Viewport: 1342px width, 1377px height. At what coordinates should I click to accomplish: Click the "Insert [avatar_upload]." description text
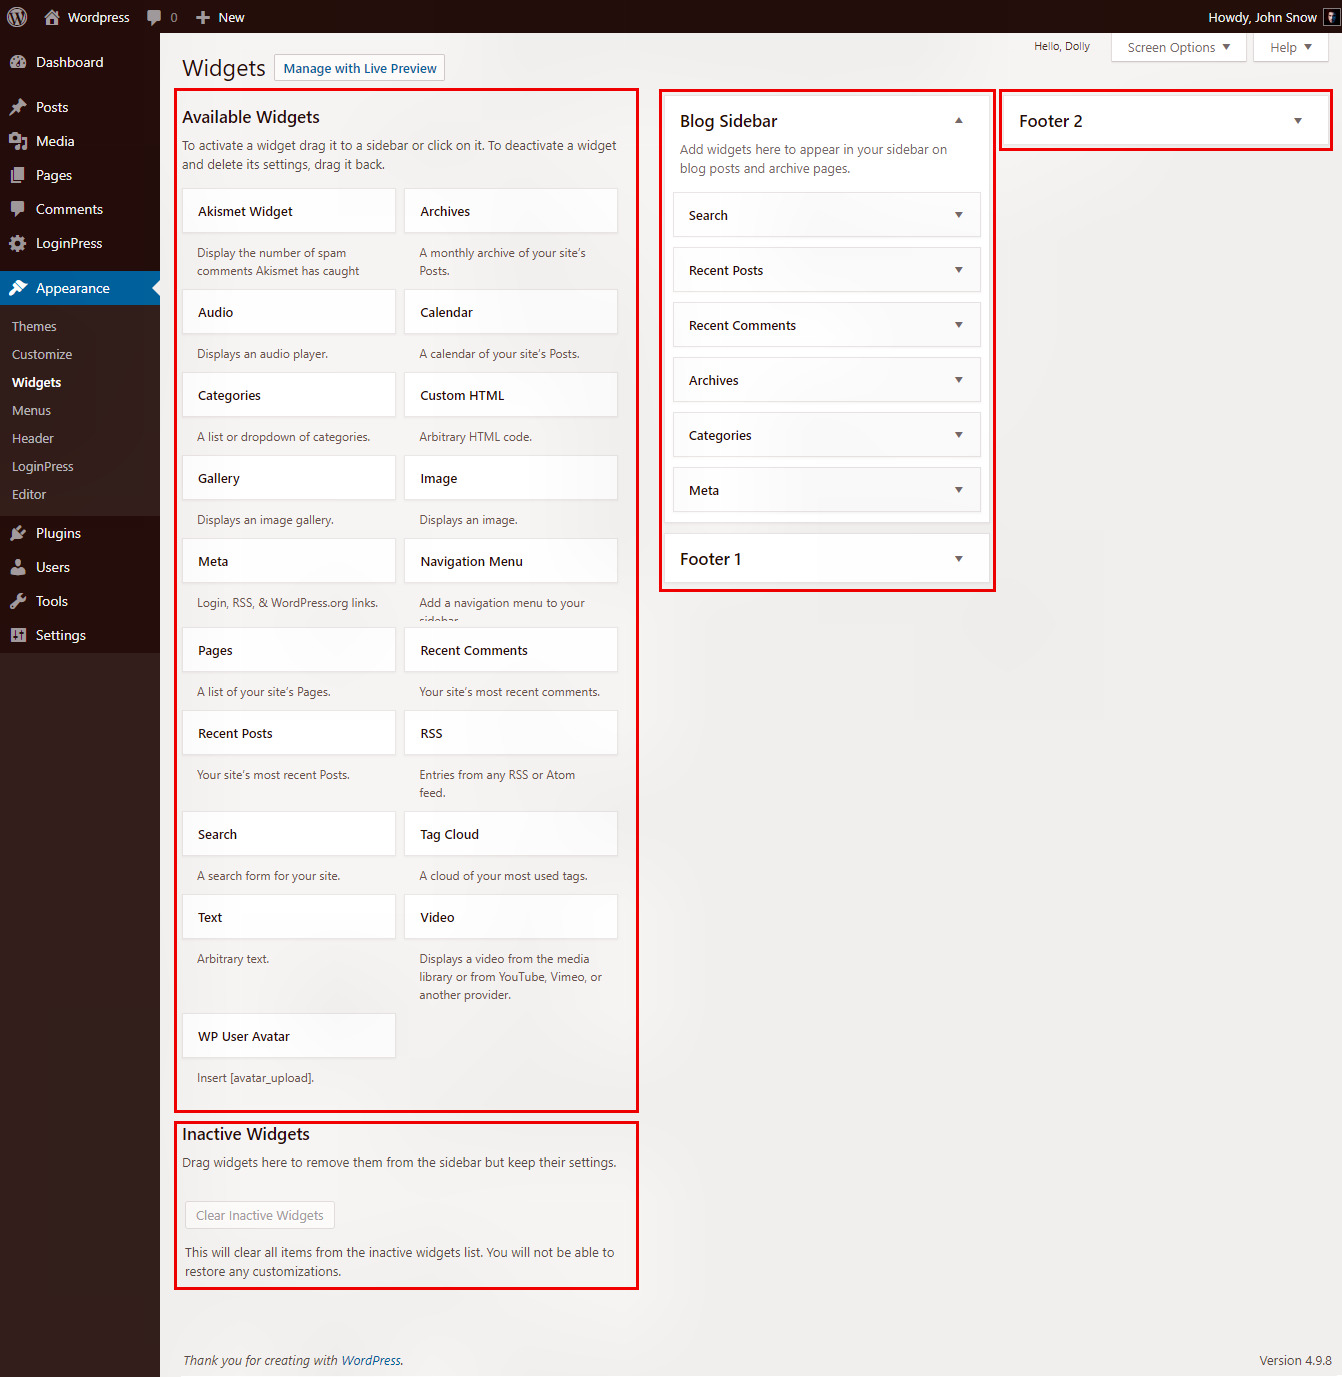coord(255,1078)
